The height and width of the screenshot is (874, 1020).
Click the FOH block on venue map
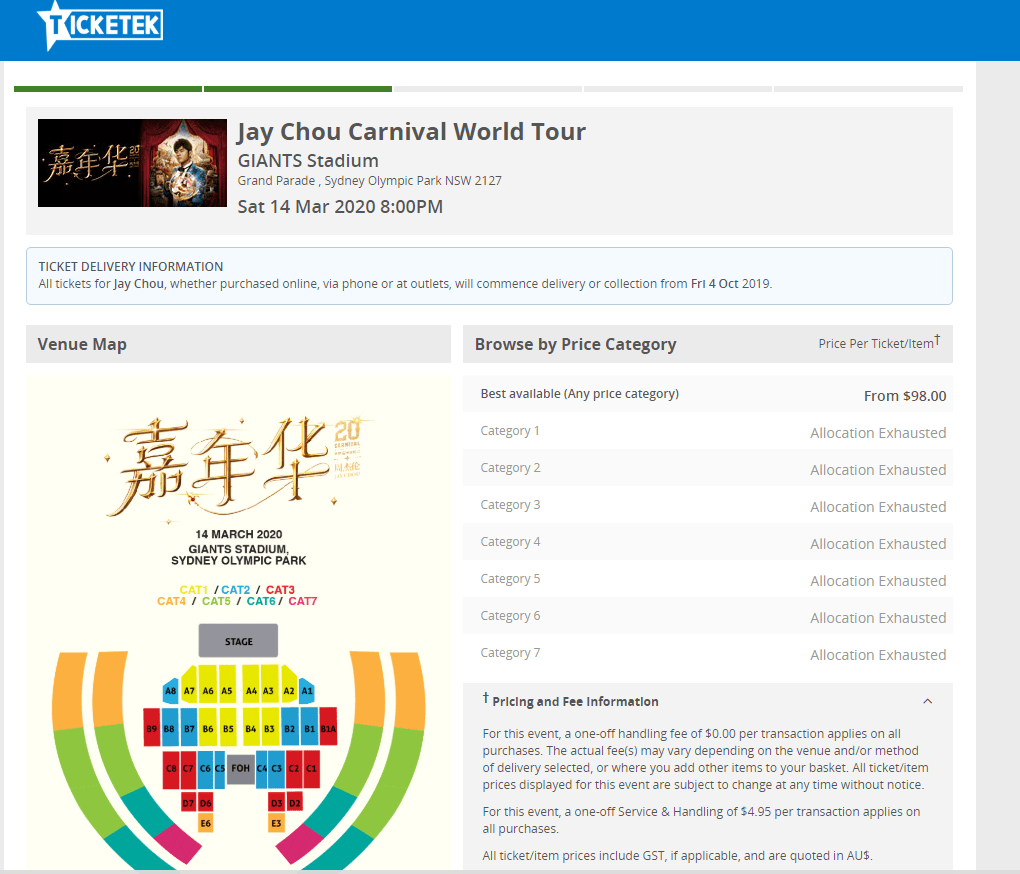tap(240, 768)
